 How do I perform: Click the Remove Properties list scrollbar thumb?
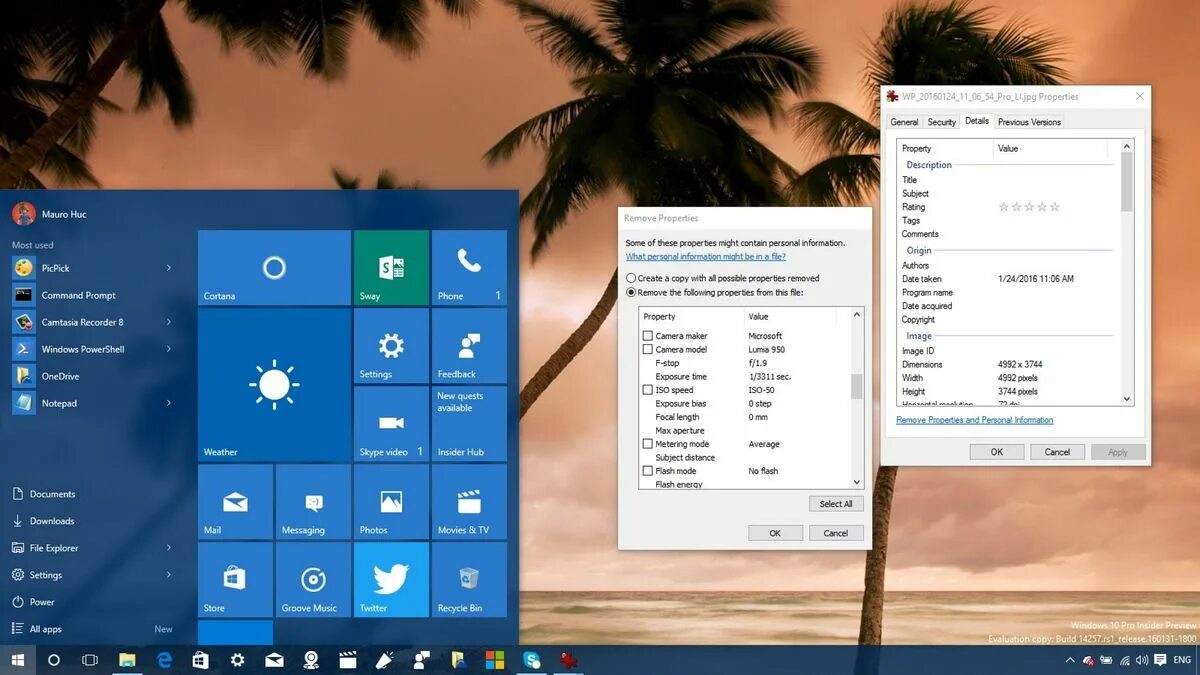pyautogui.click(x=856, y=387)
